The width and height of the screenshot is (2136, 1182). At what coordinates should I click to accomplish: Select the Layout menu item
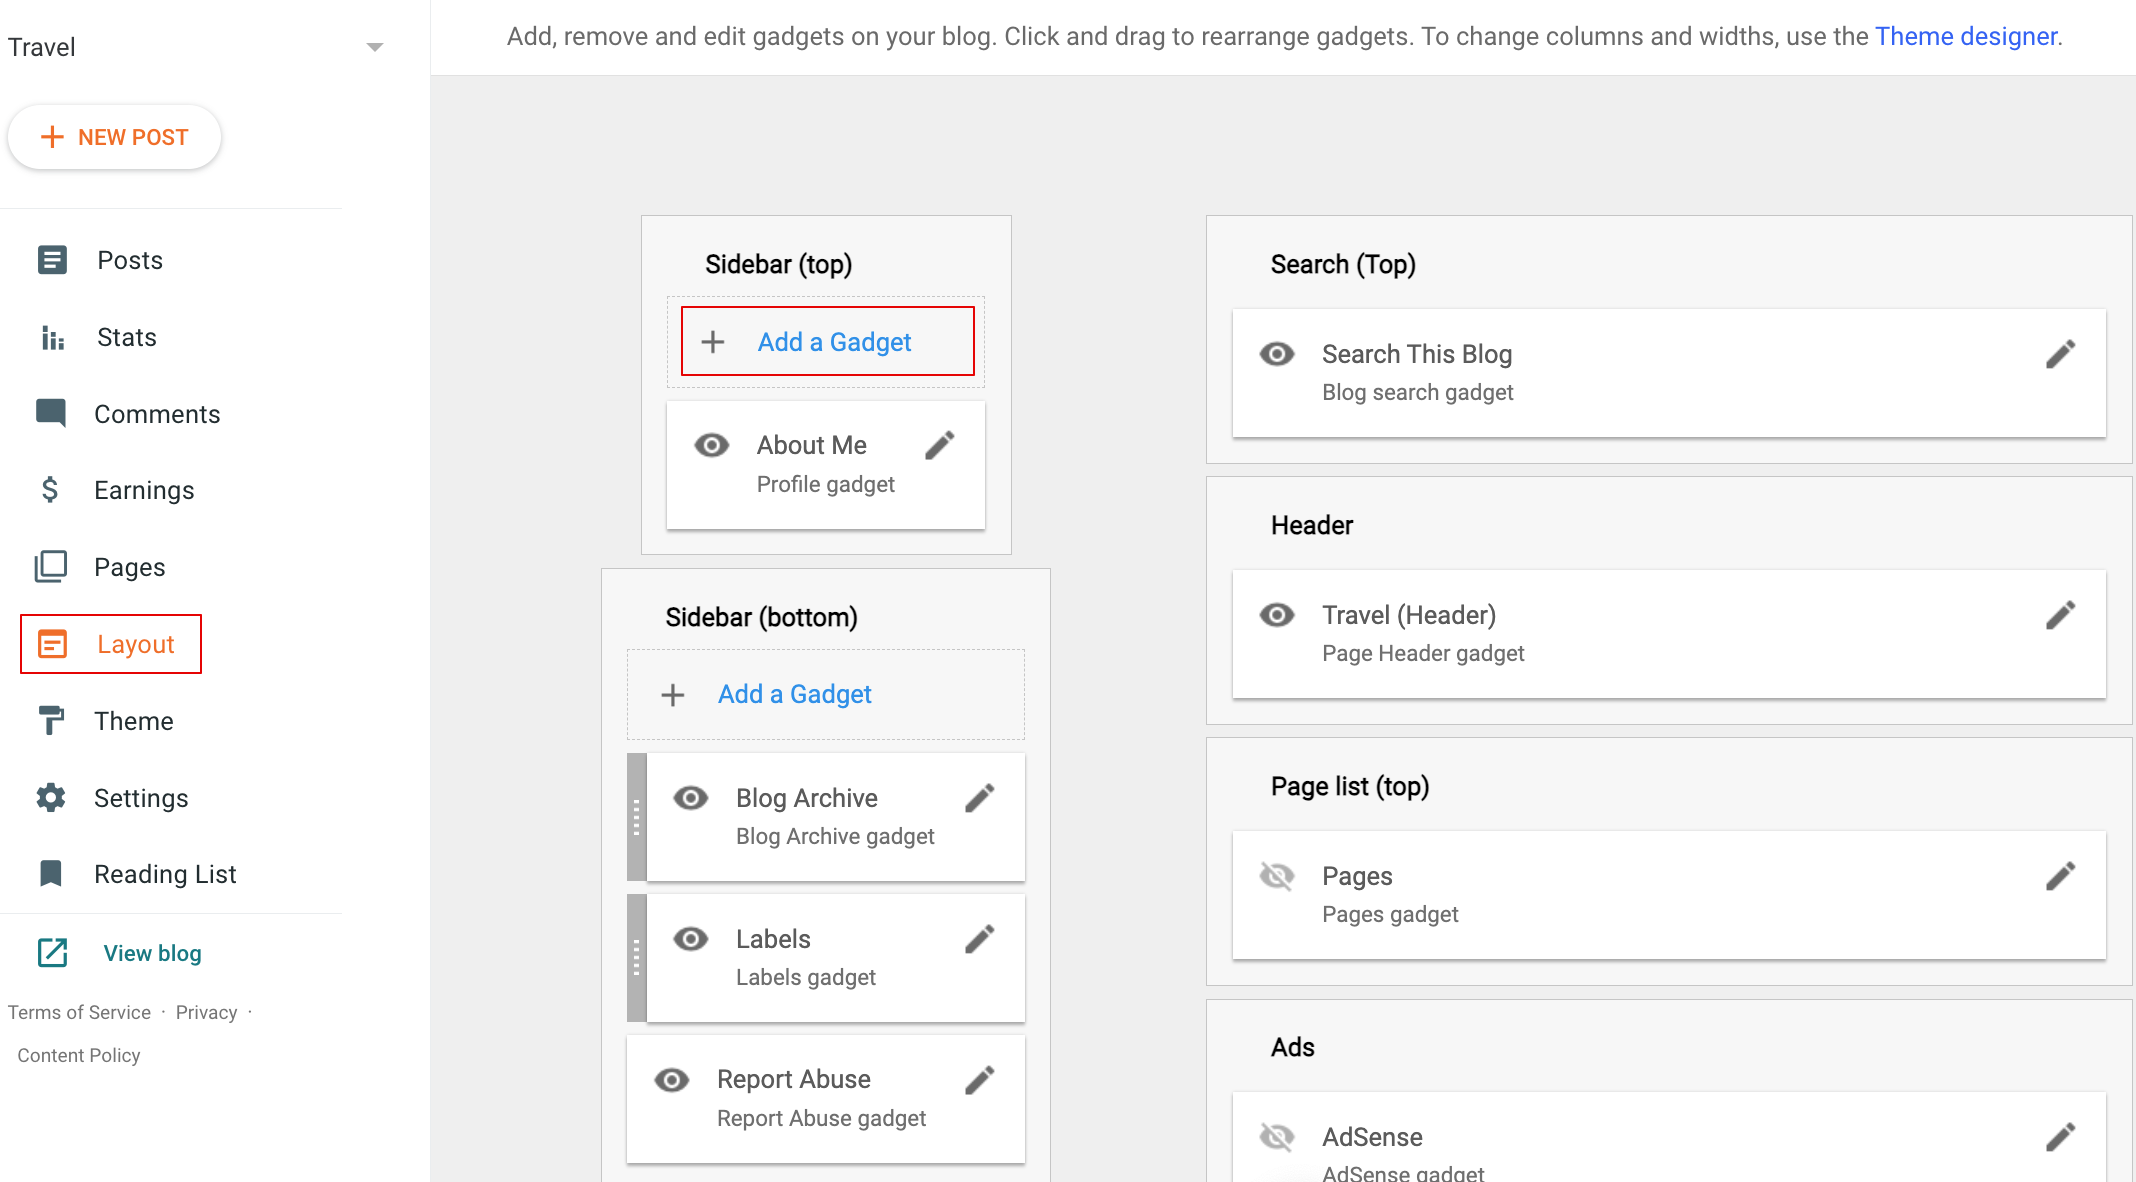tap(111, 644)
